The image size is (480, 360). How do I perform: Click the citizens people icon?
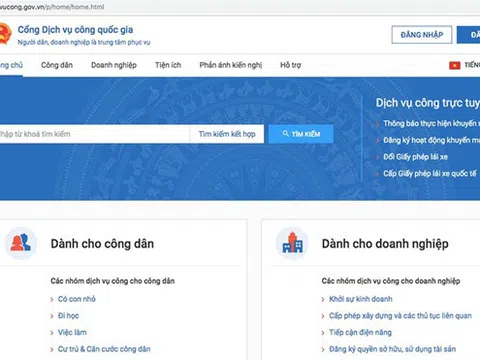click(x=21, y=243)
